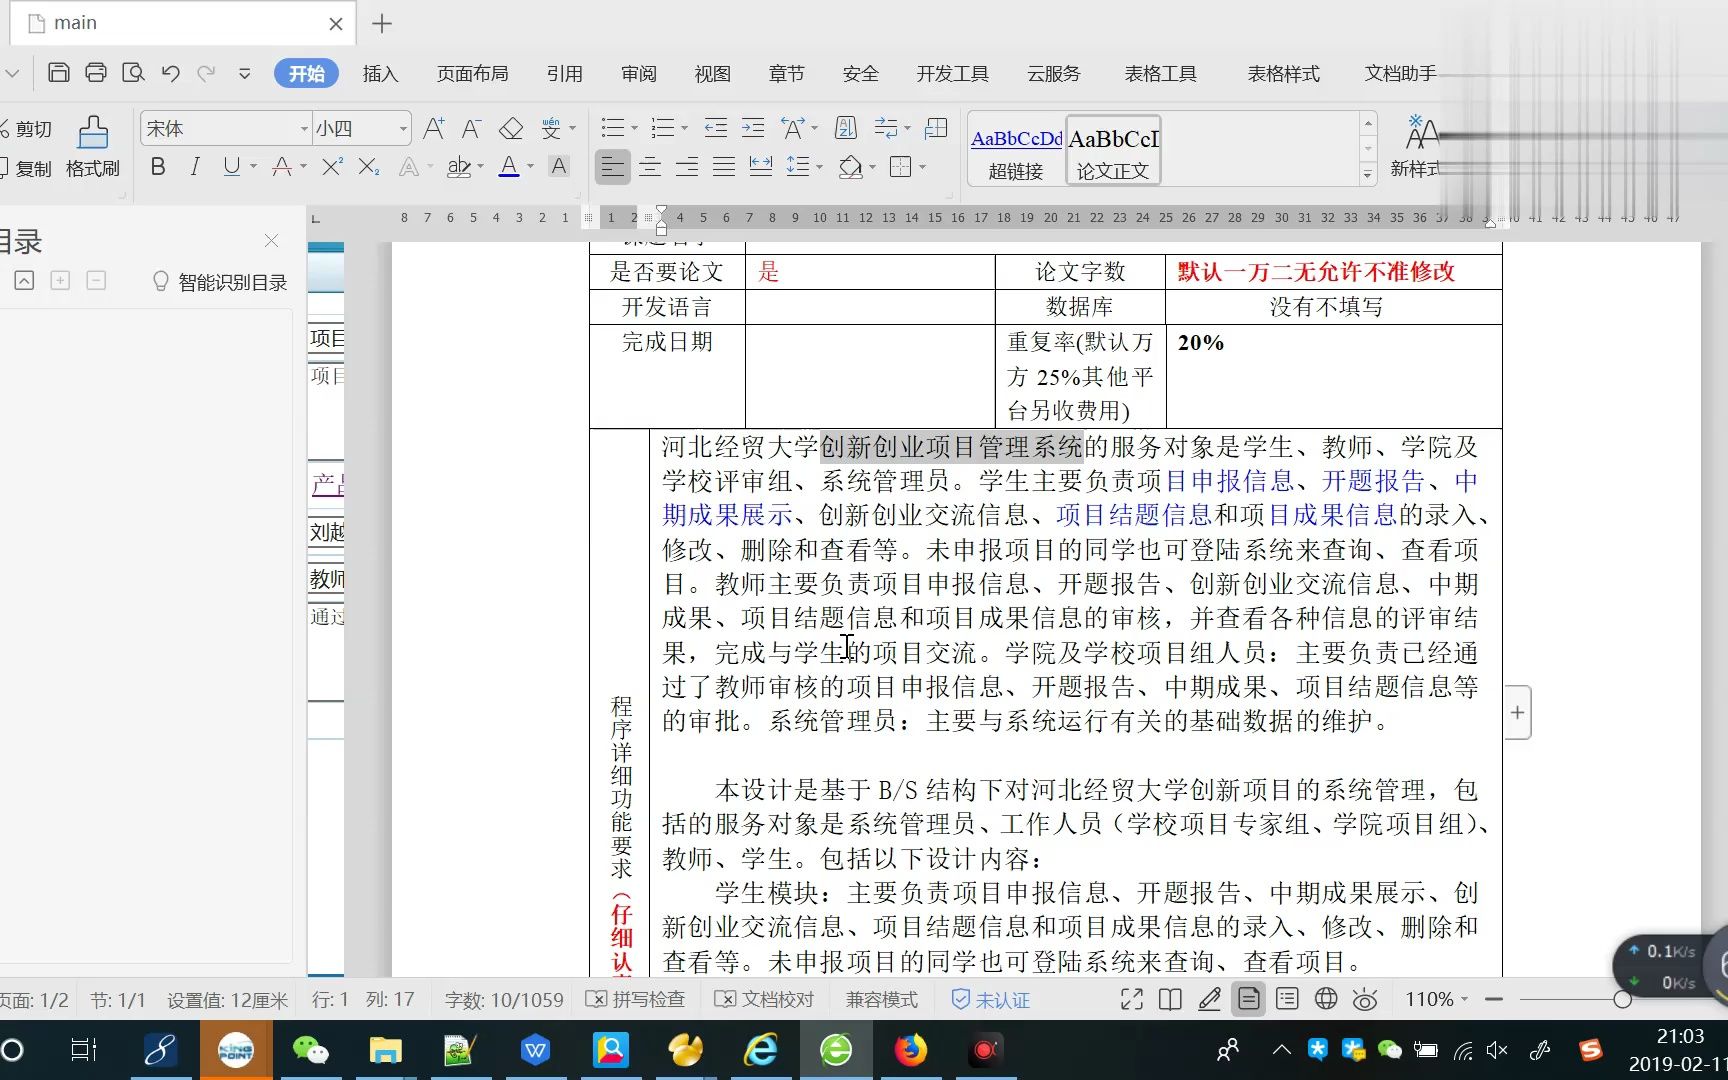Open the font color dropdown arrow
This screenshot has height=1080, width=1728.
pos(528,167)
